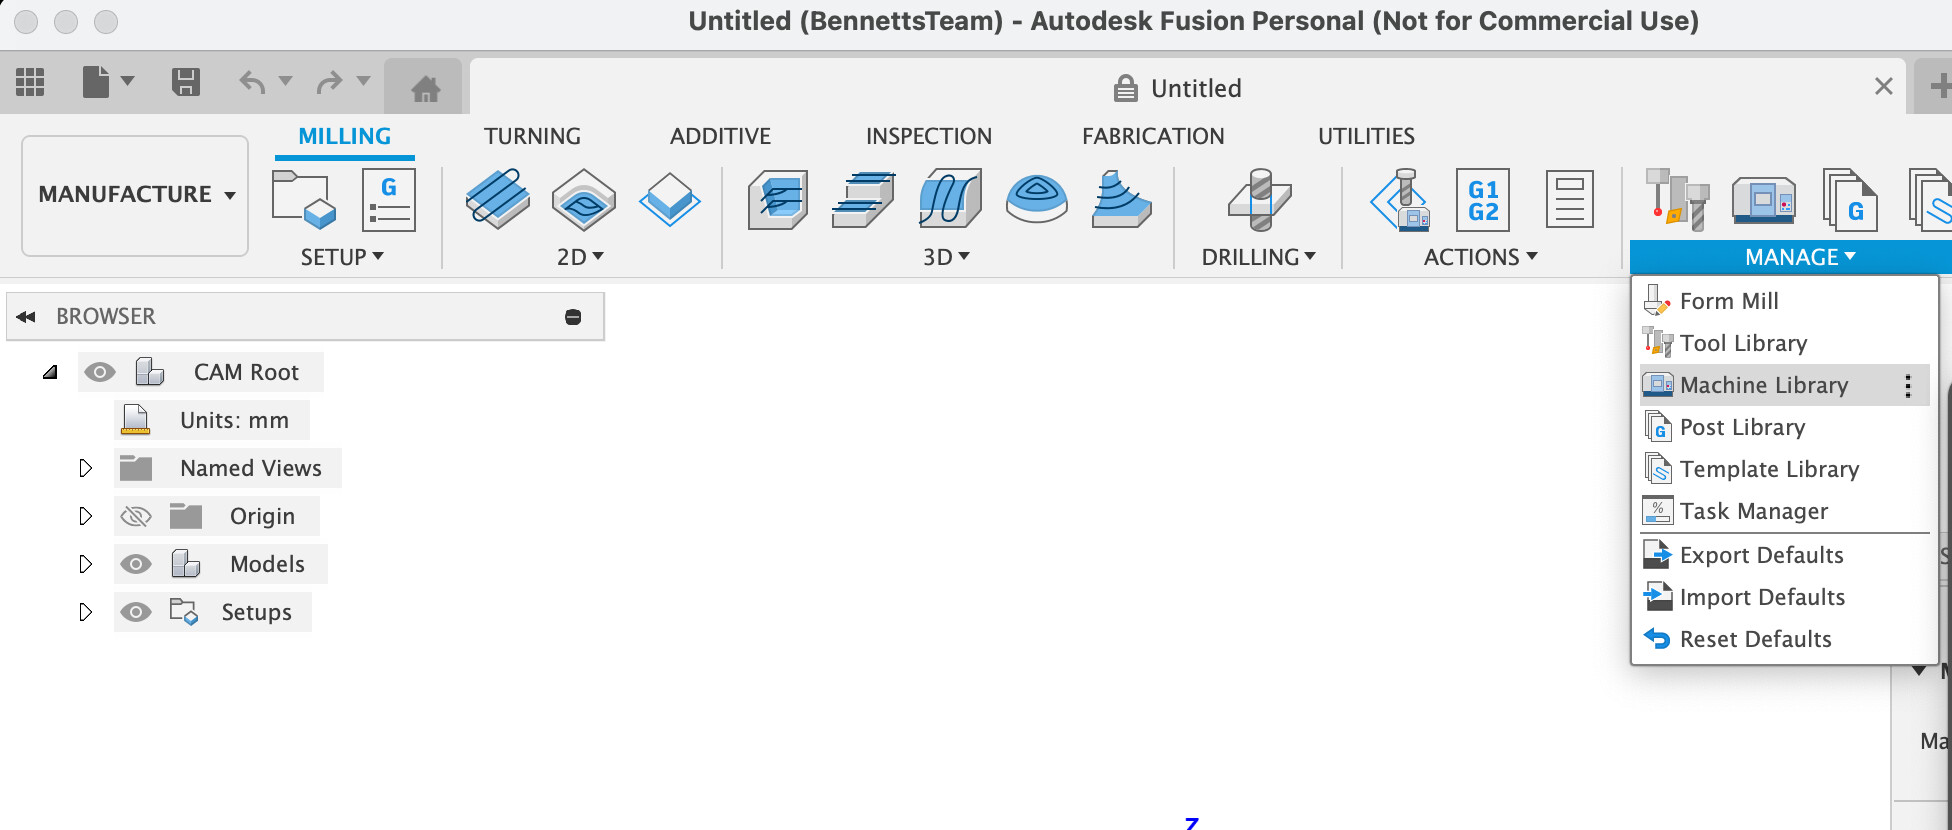Switch to the INSPECTION tab
Image resolution: width=1952 pixels, height=830 pixels.
coord(929,136)
